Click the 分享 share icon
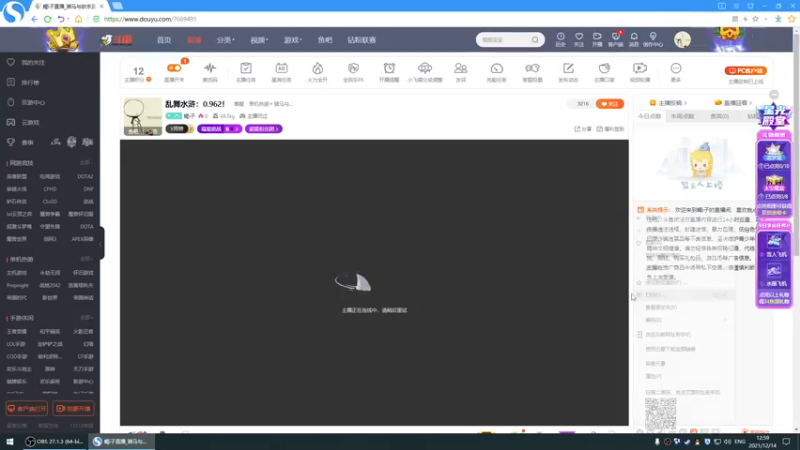The width and height of the screenshot is (800, 450). coord(583,129)
